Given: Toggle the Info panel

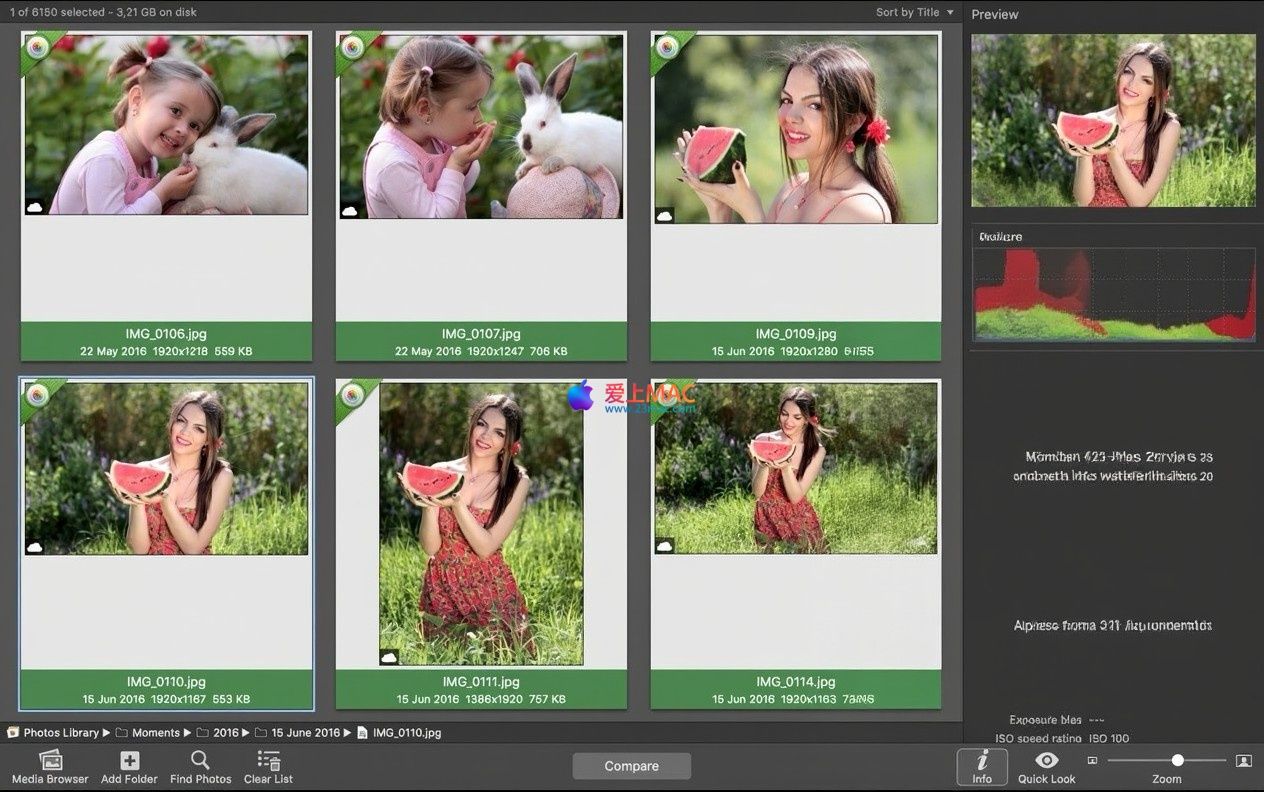Looking at the screenshot, I should pos(982,767).
